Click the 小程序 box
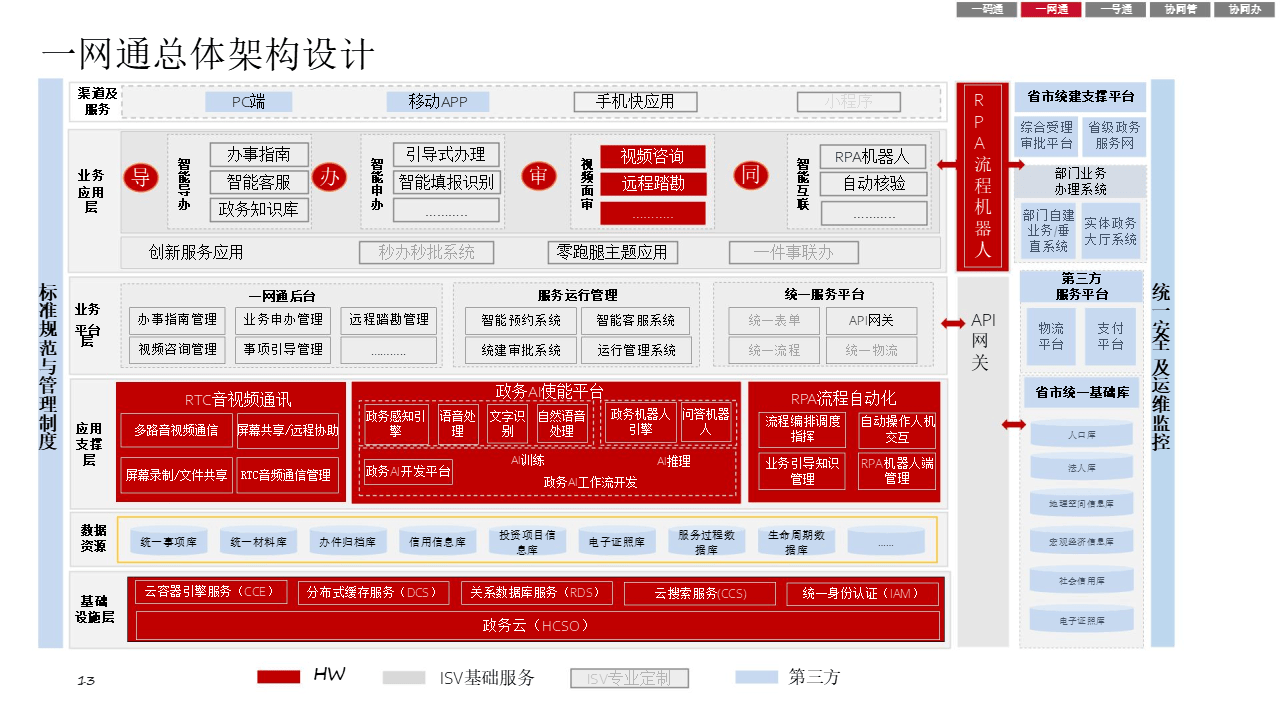Viewport: 1280px width, 720px height. 849,101
